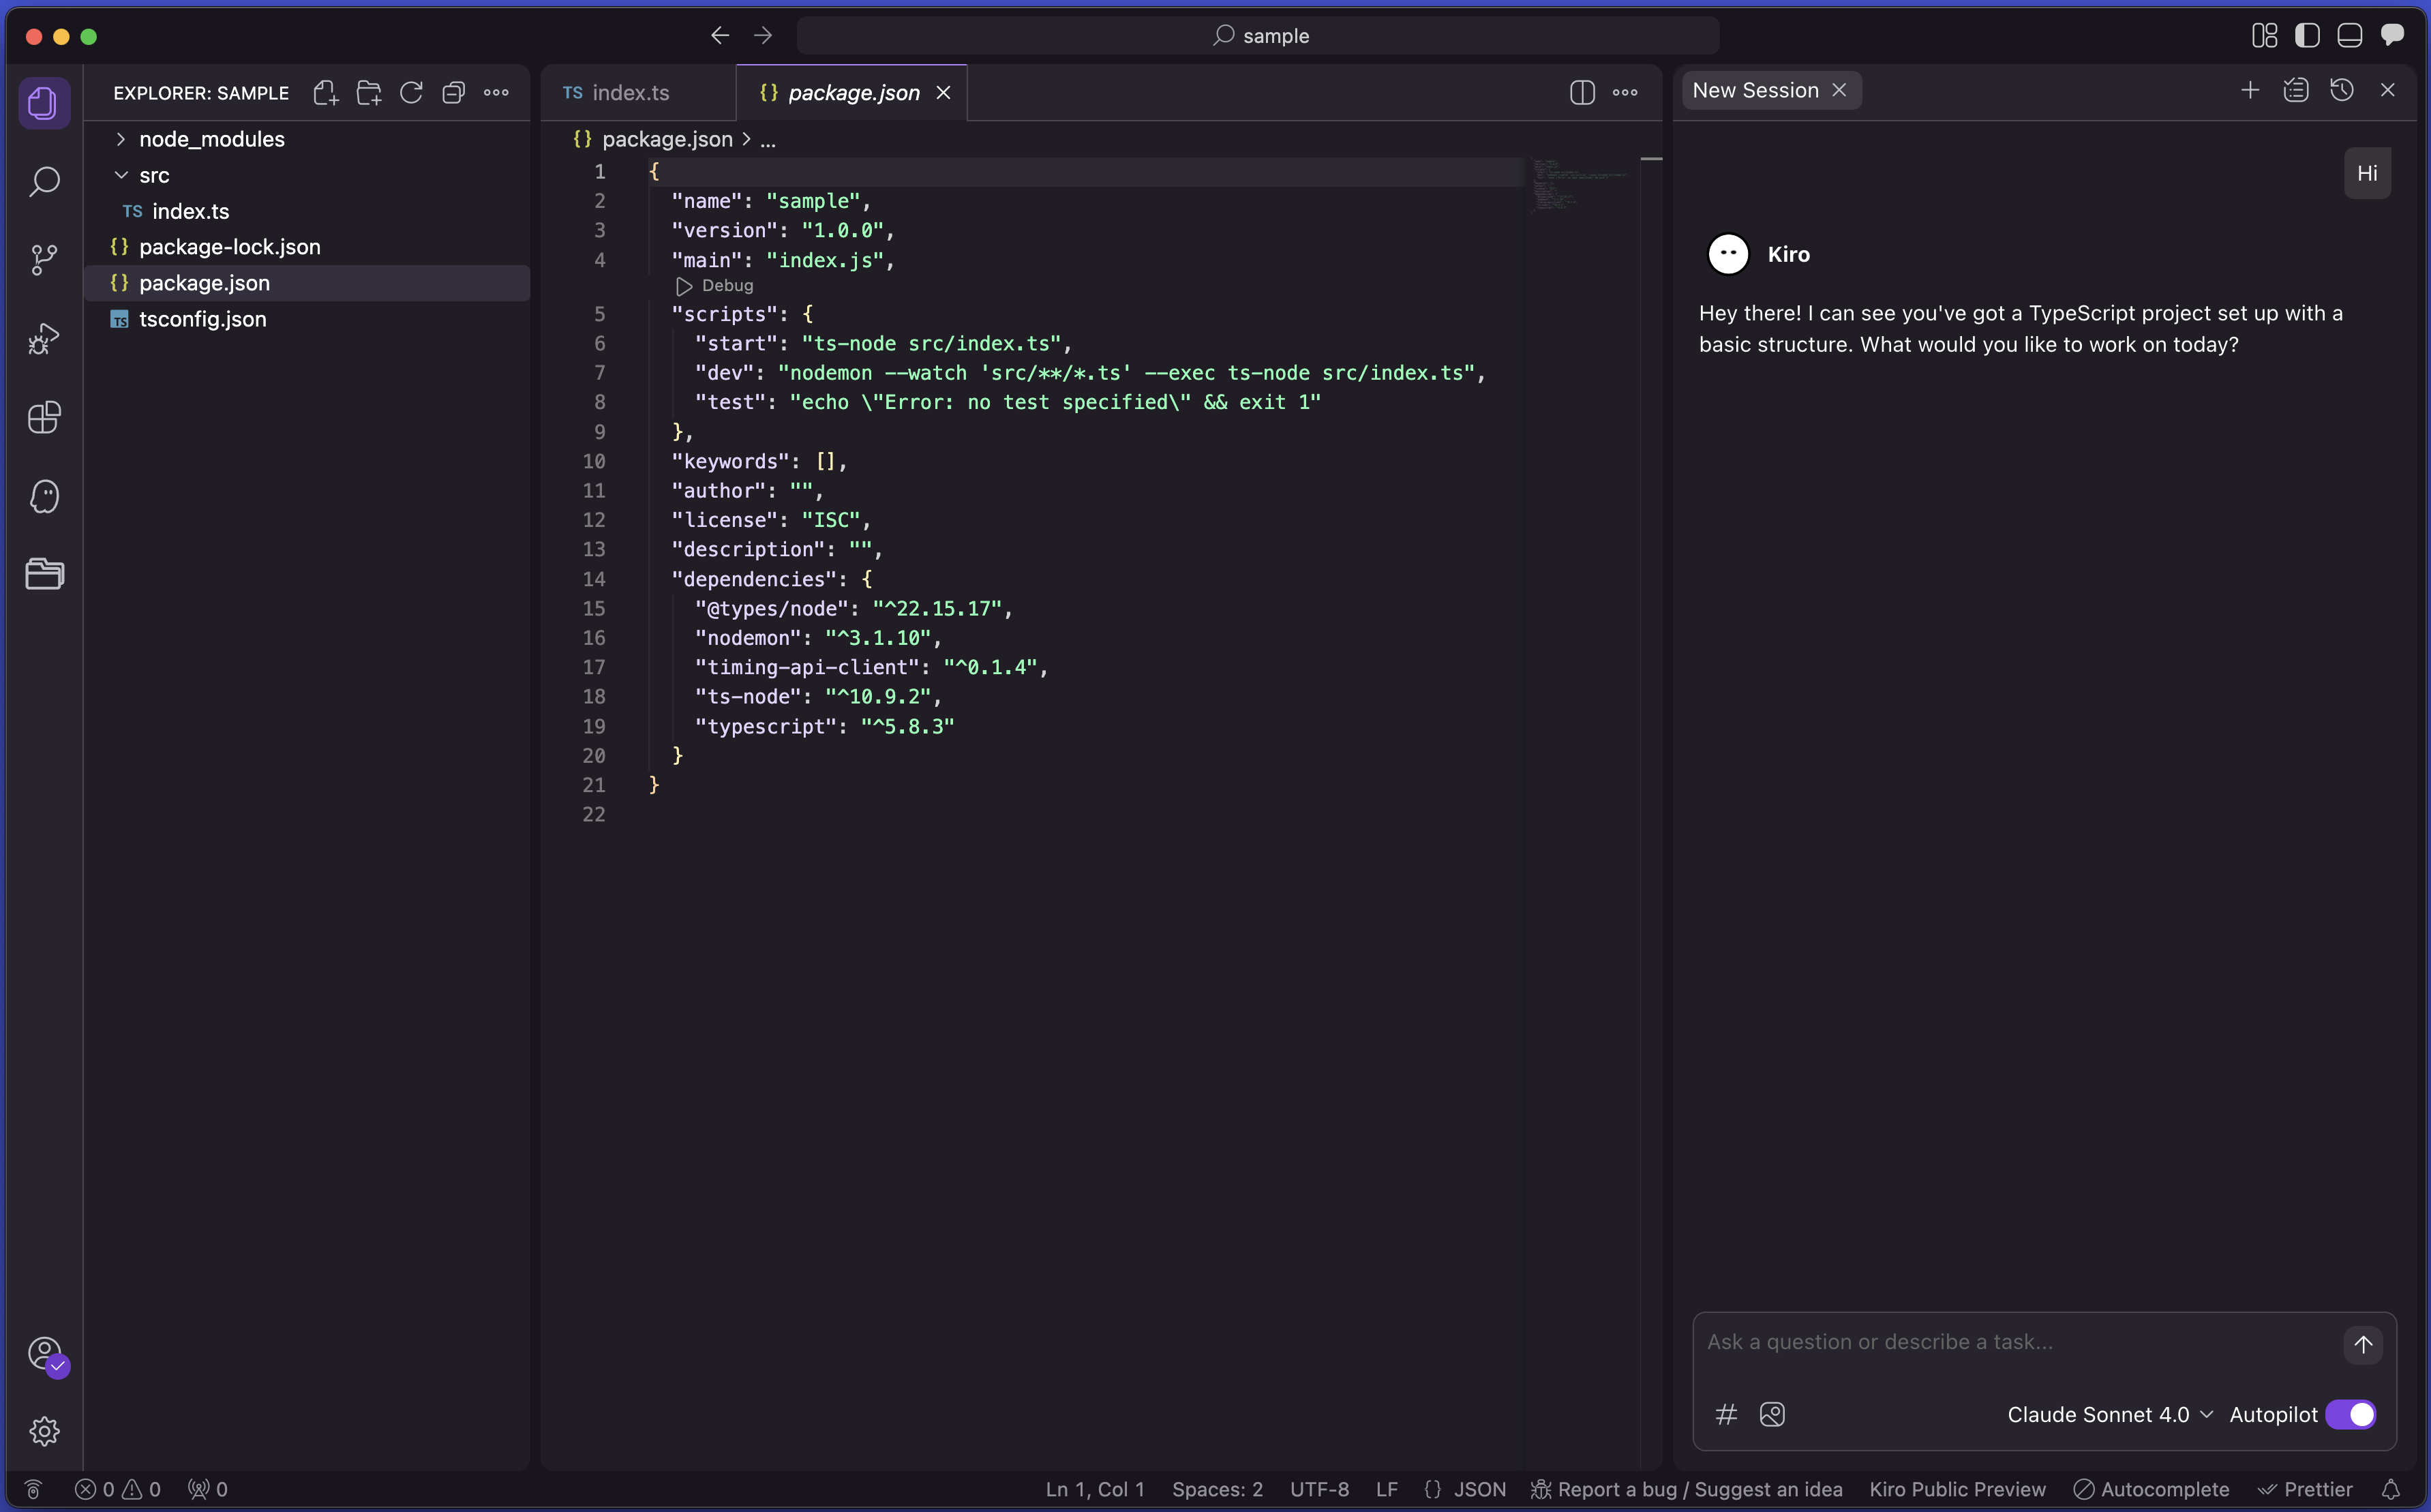This screenshot has width=2431, height=1512.
Task: Open the Kiro ghost panel icon
Action: [x=44, y=496]
